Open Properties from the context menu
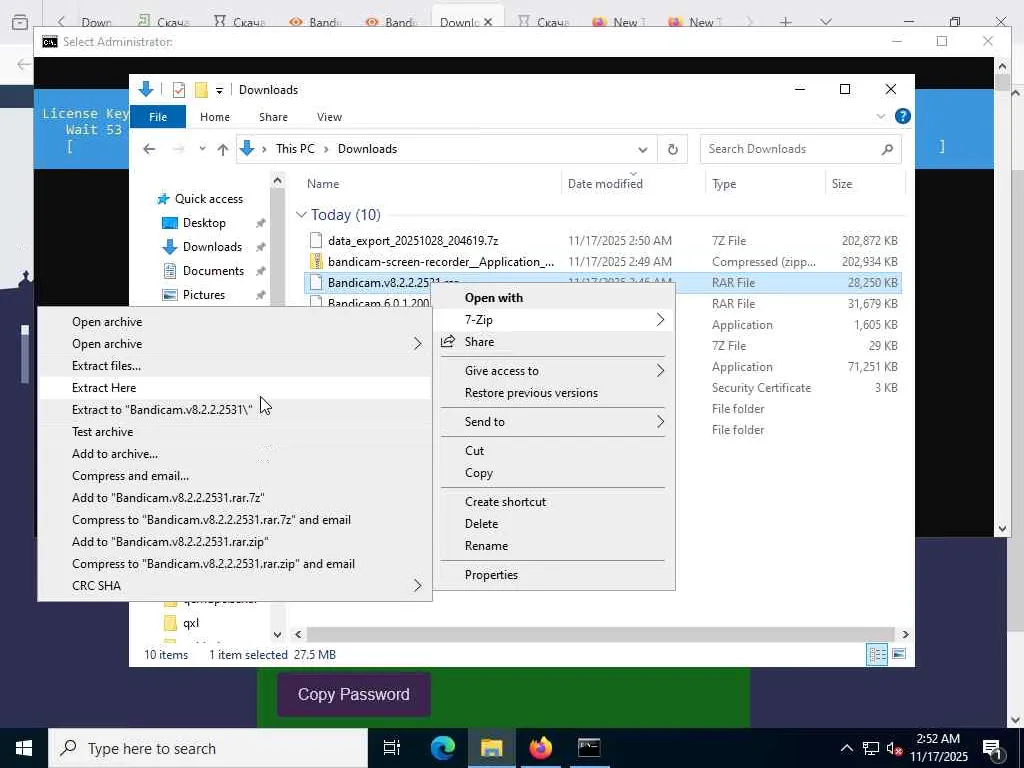The height and width of the screenshot is (768, 1024). coord(552,575)
